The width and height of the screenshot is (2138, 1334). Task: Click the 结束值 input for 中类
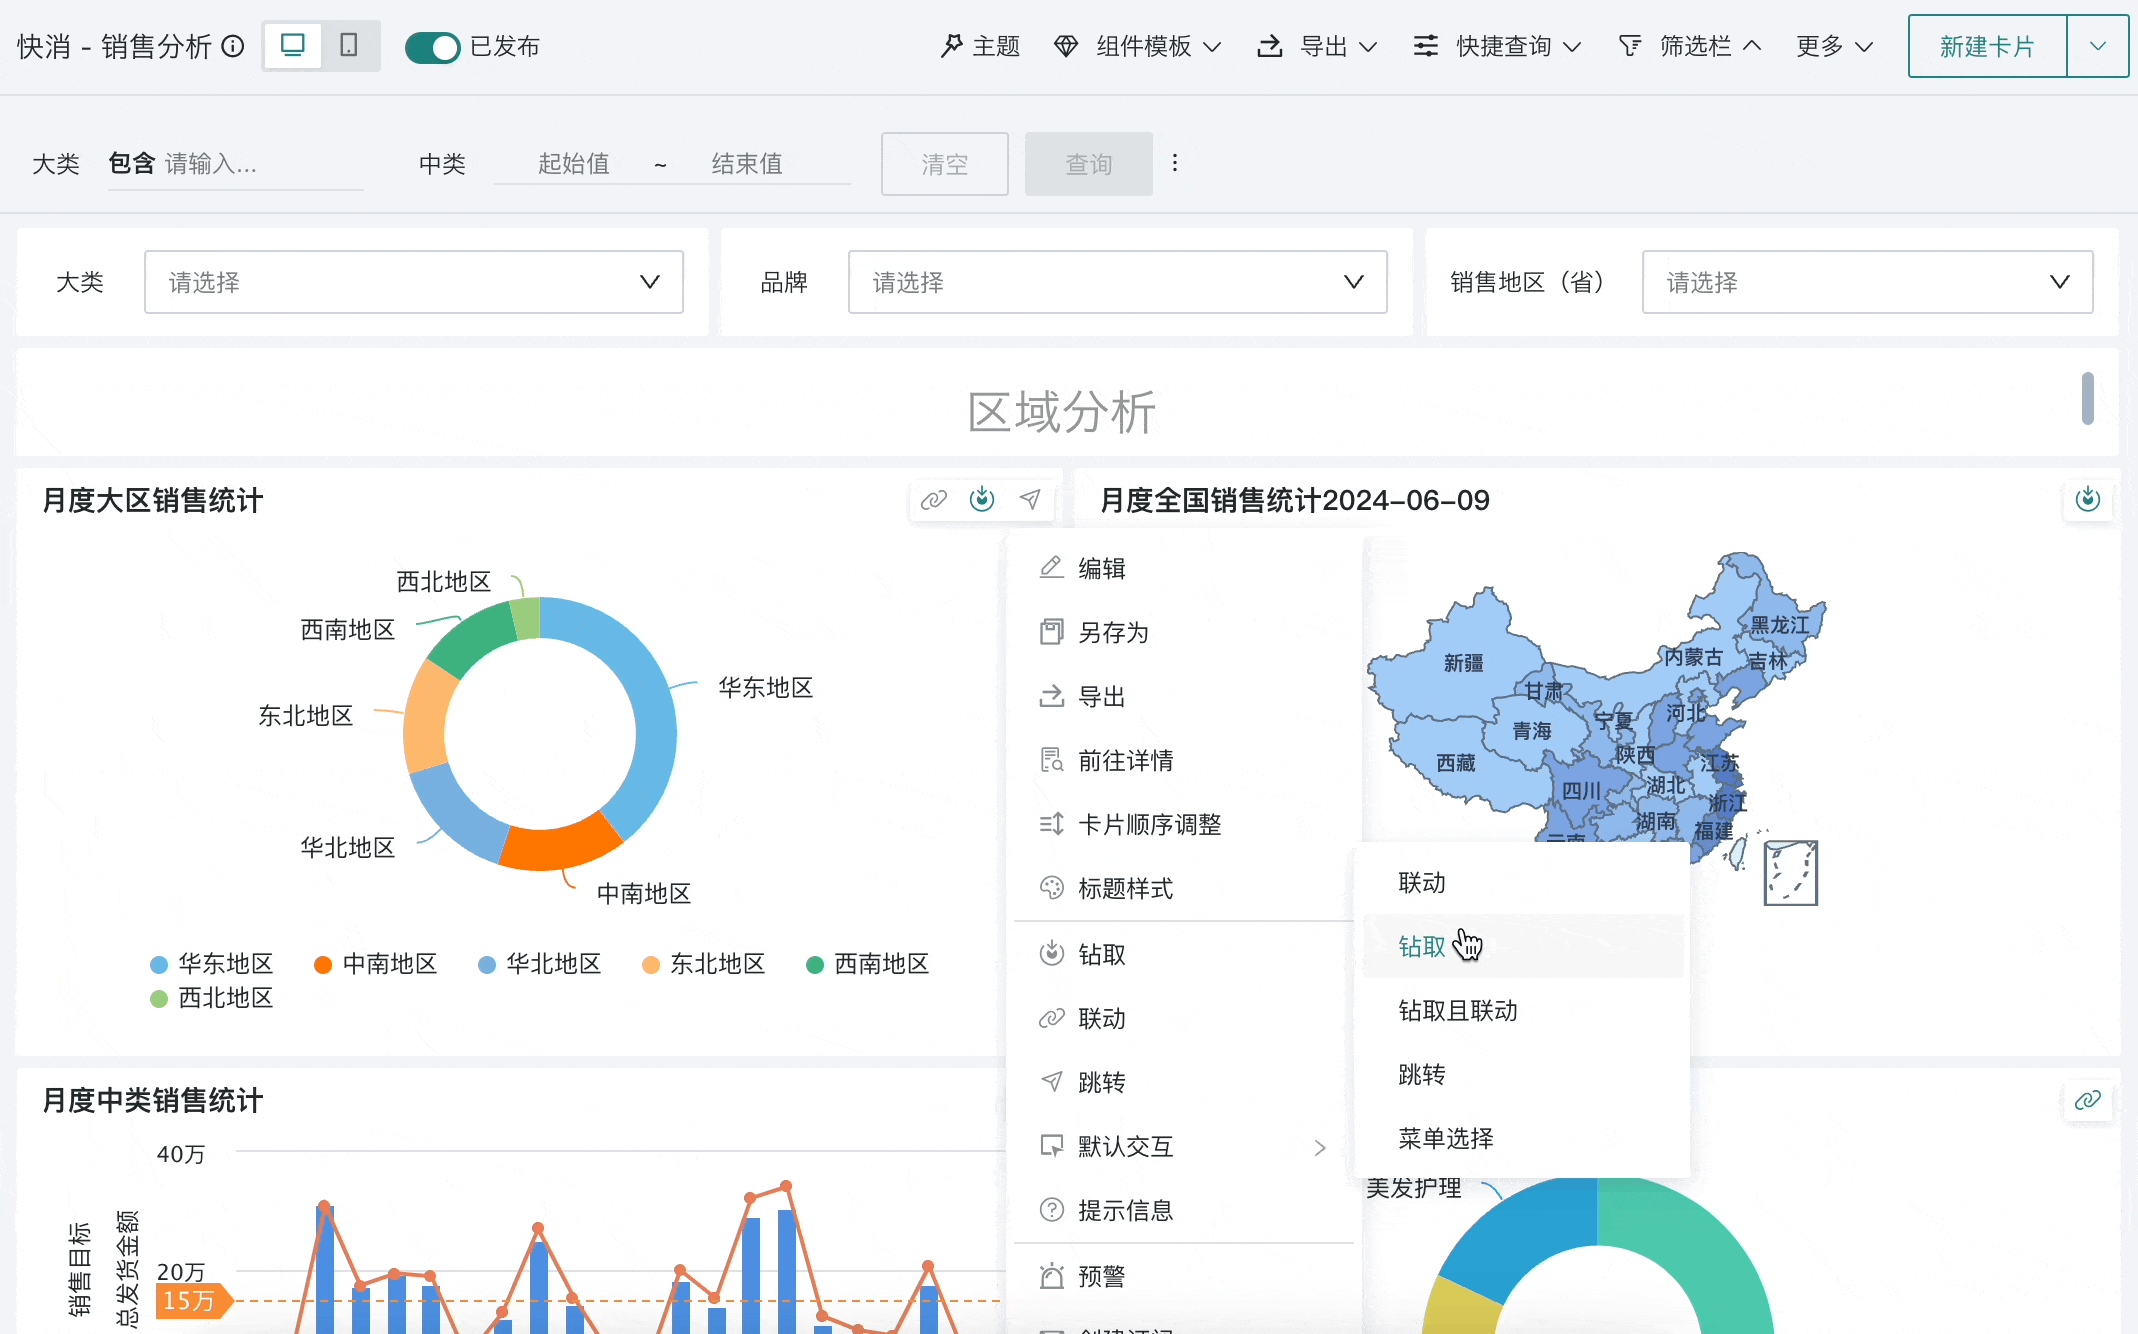pos(748,164)
